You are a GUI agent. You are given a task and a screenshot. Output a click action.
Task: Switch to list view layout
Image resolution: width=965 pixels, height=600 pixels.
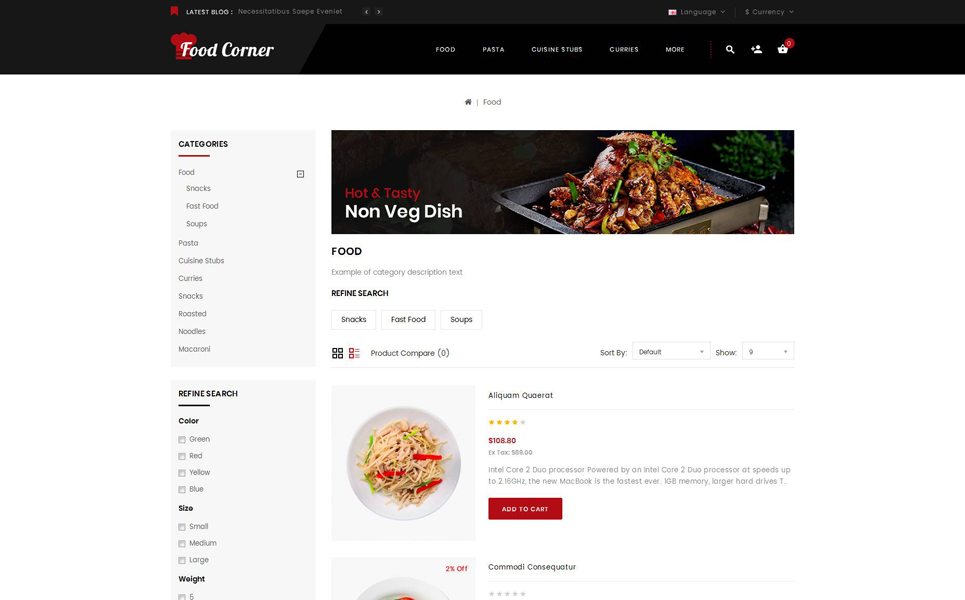pyautogui.click(x=354, y=353)
